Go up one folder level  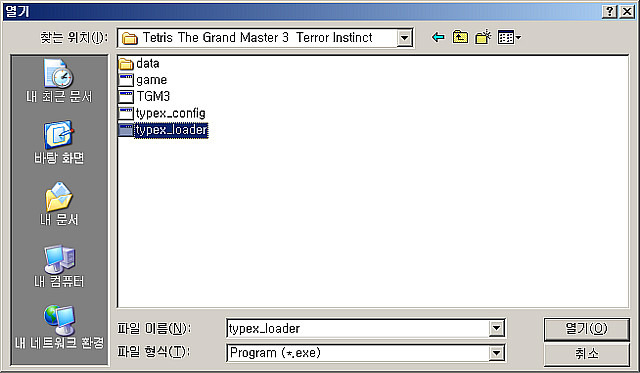coord(460,38)
